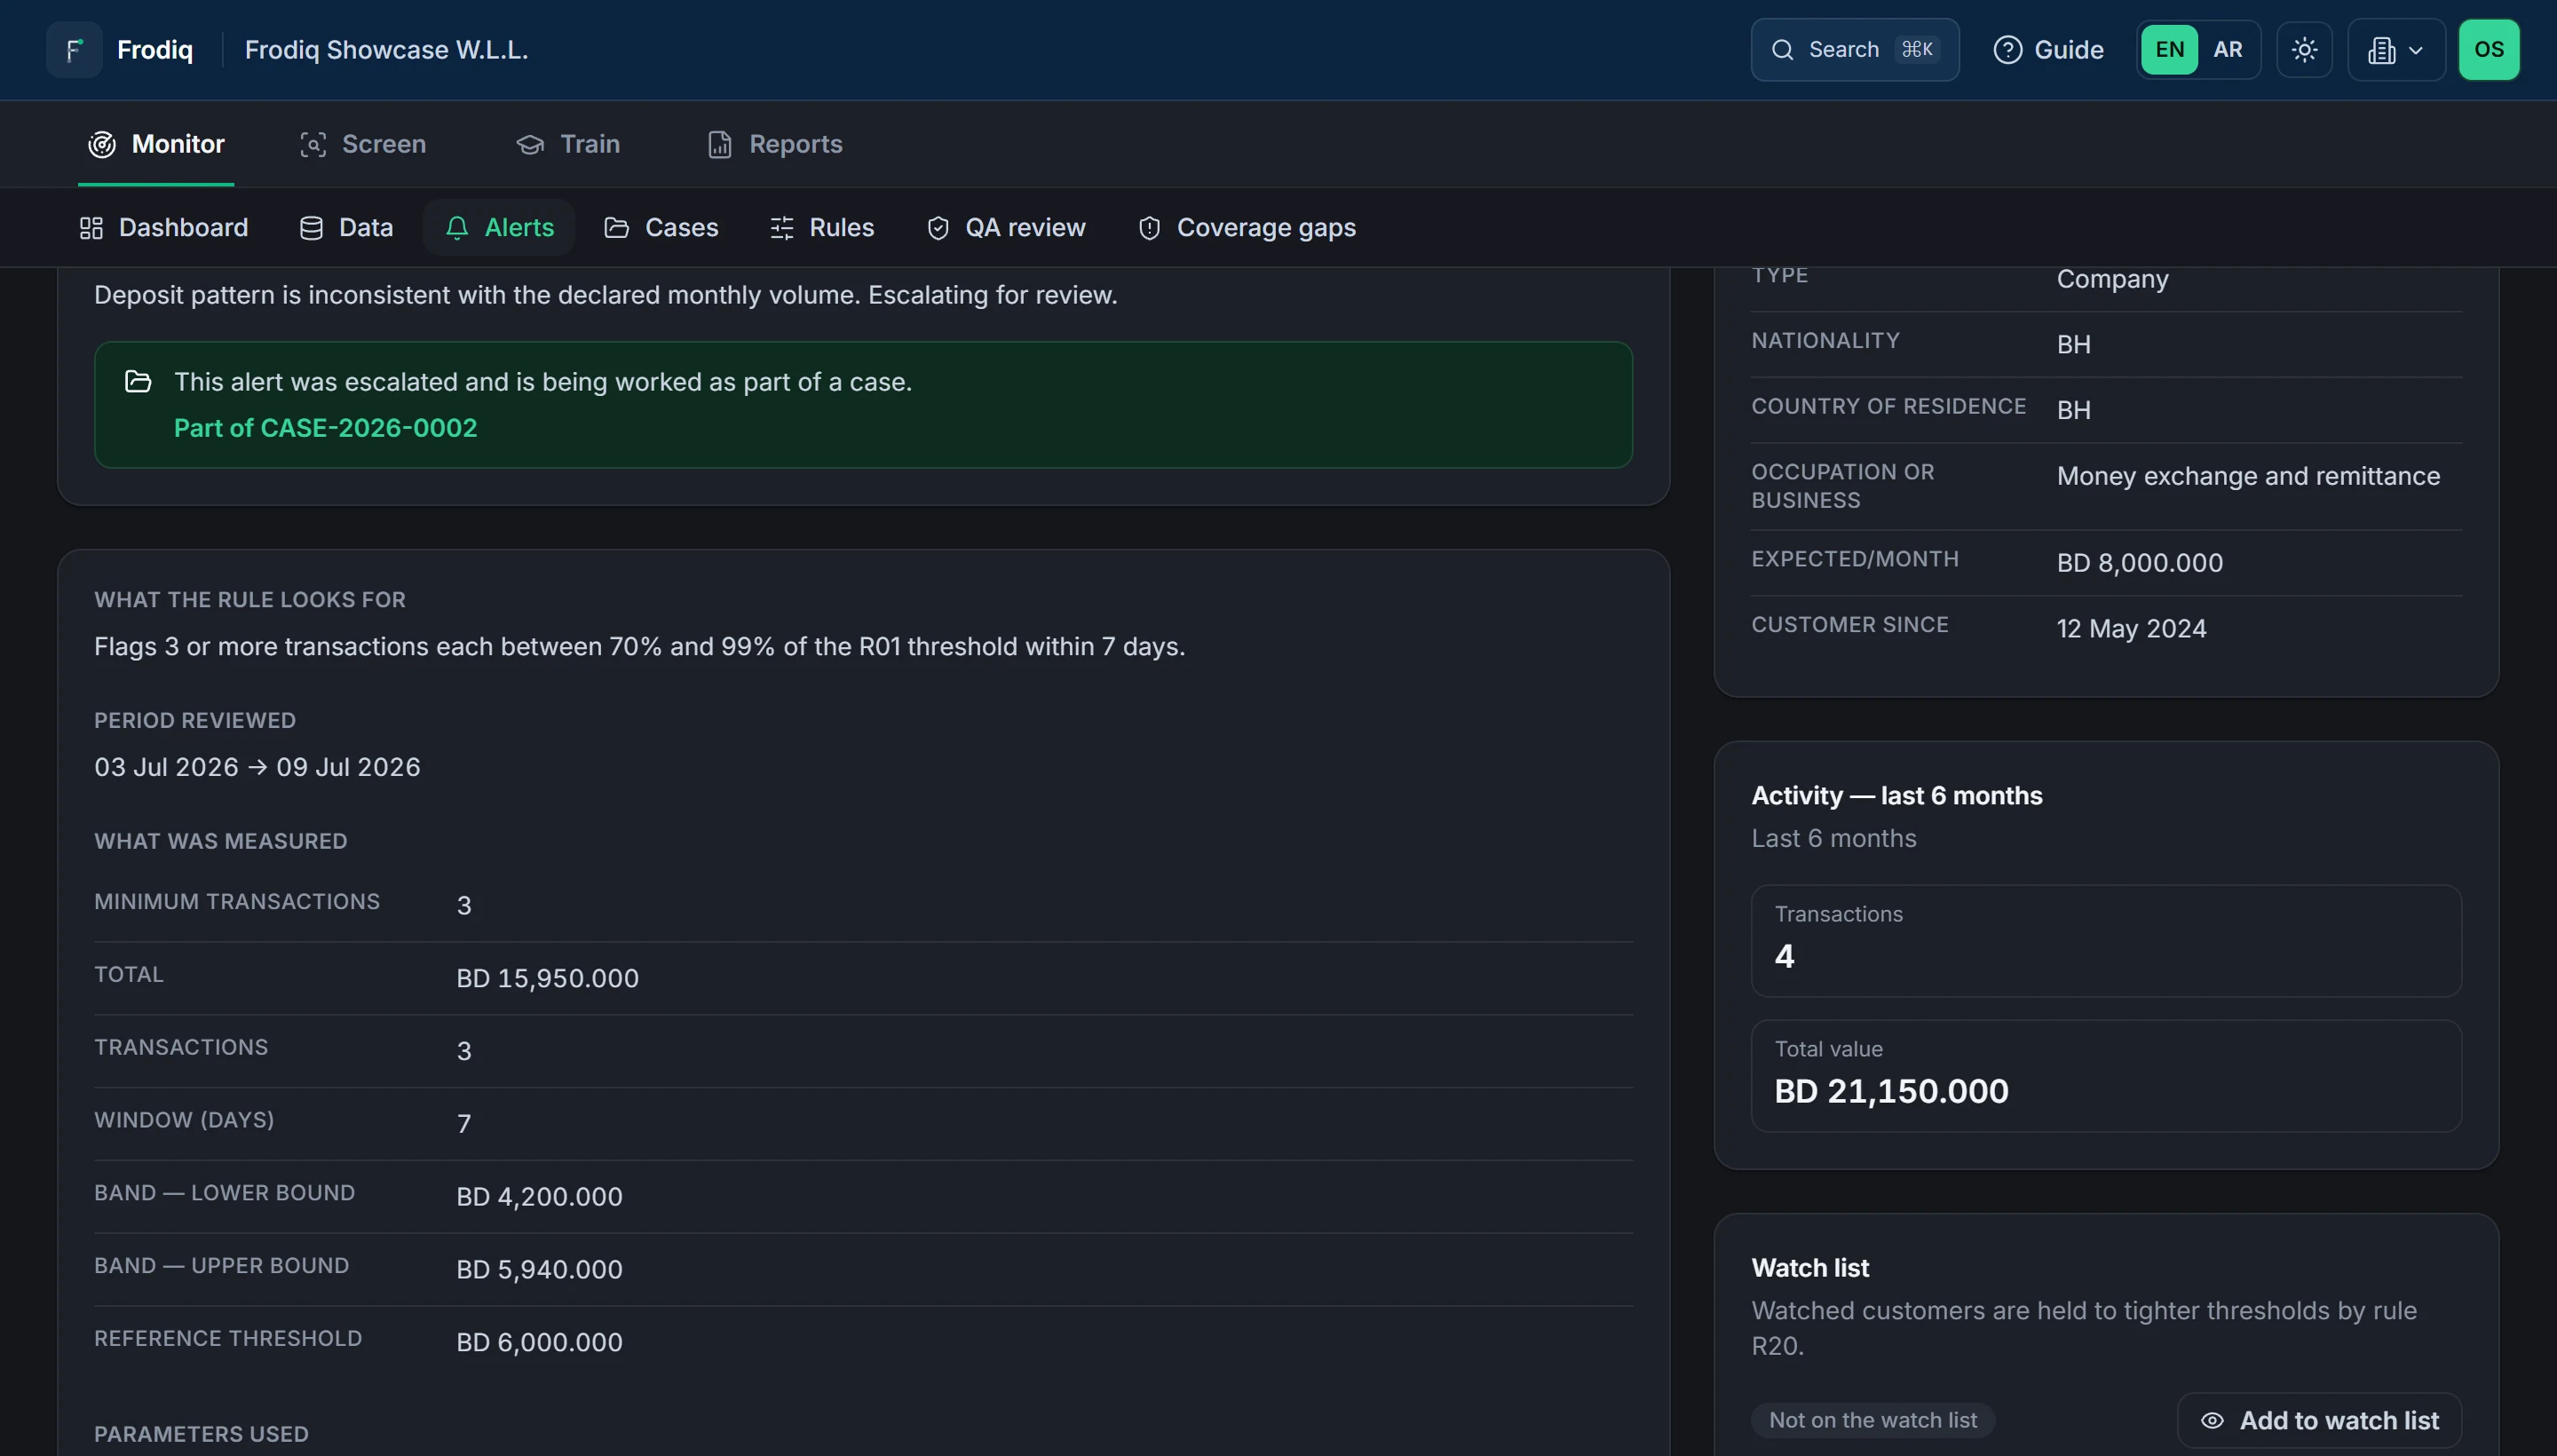Screen dimensions: 2557x1456
Task: Open the OS user avatar menu
Action: pyautogui.click(x=2489, y=50)
